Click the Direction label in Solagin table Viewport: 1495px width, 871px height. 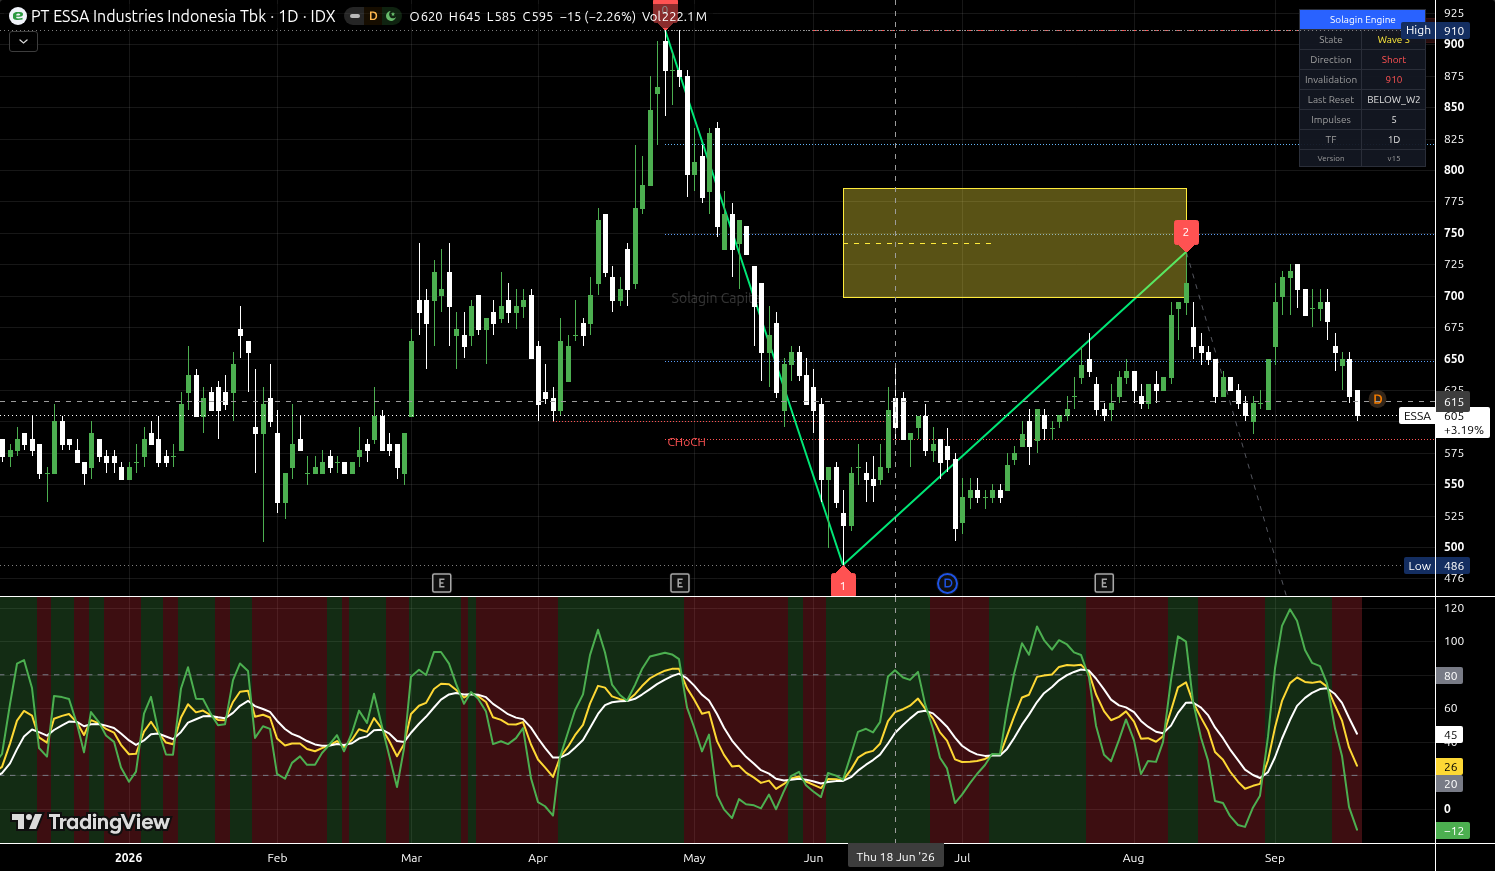[1331, 60]
